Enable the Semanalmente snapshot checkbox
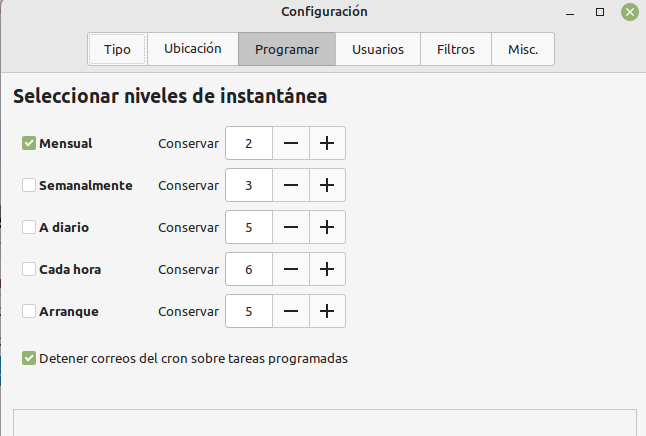The width and height of the screenshot is (646, 436). click(29, 185)
